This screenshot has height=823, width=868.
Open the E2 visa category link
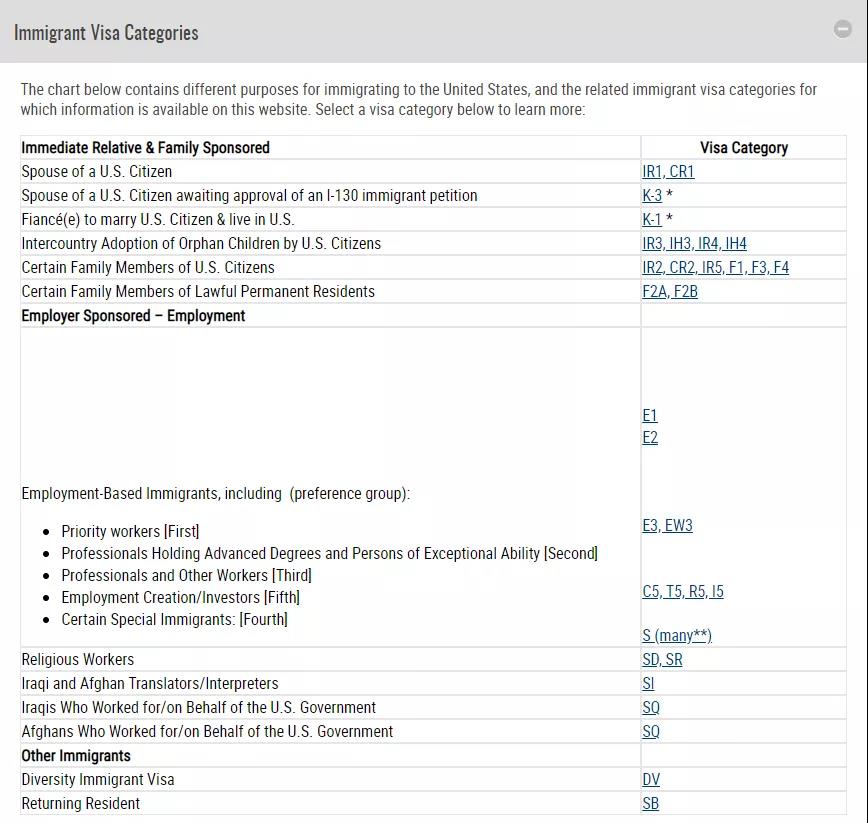[x=650, y=437]
